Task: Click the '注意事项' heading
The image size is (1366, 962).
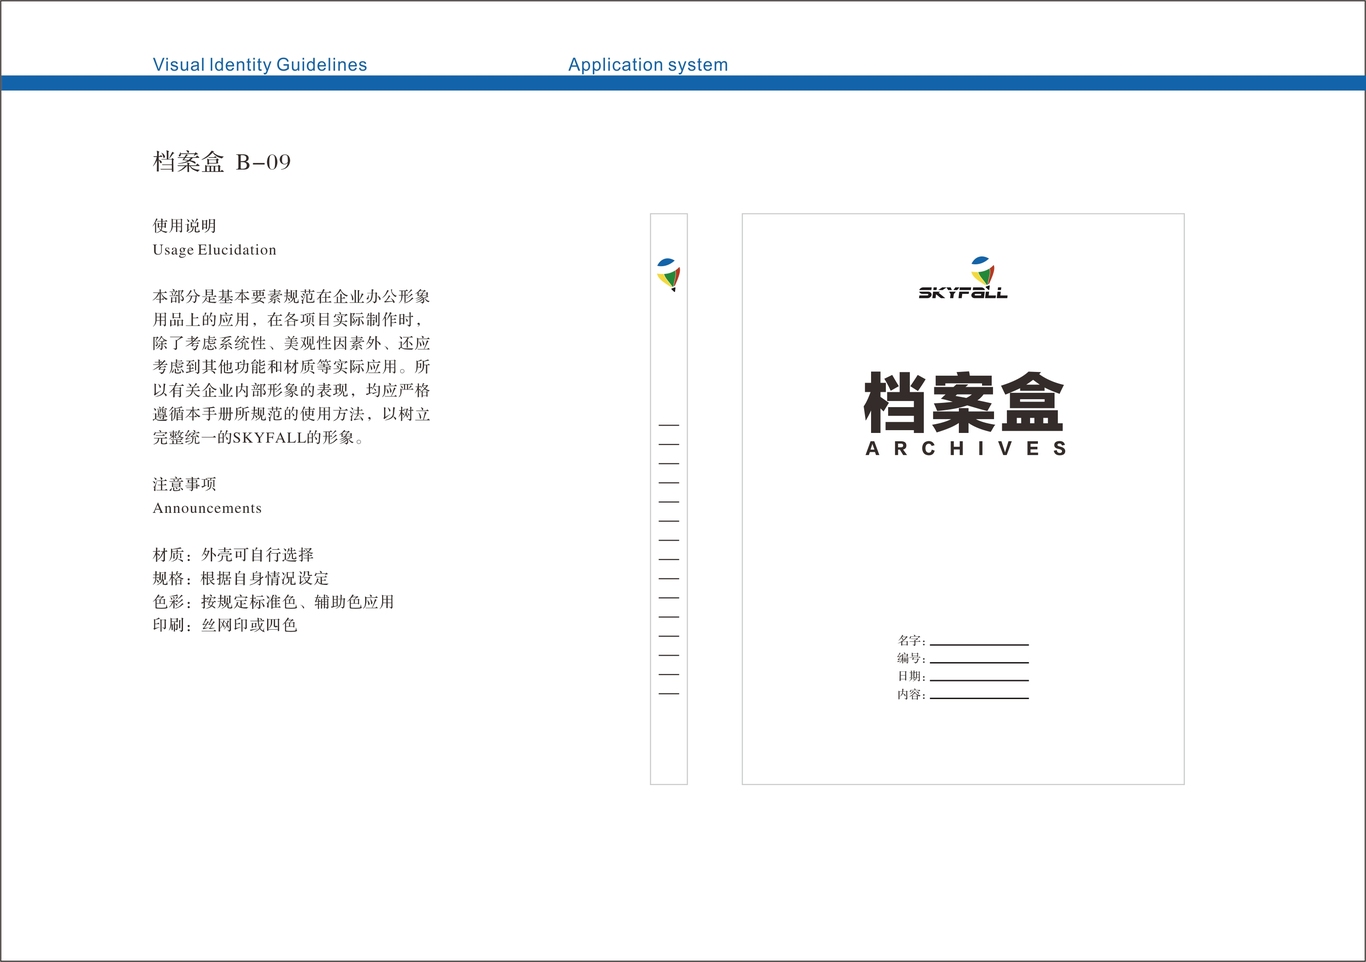Action: point(185,484)
